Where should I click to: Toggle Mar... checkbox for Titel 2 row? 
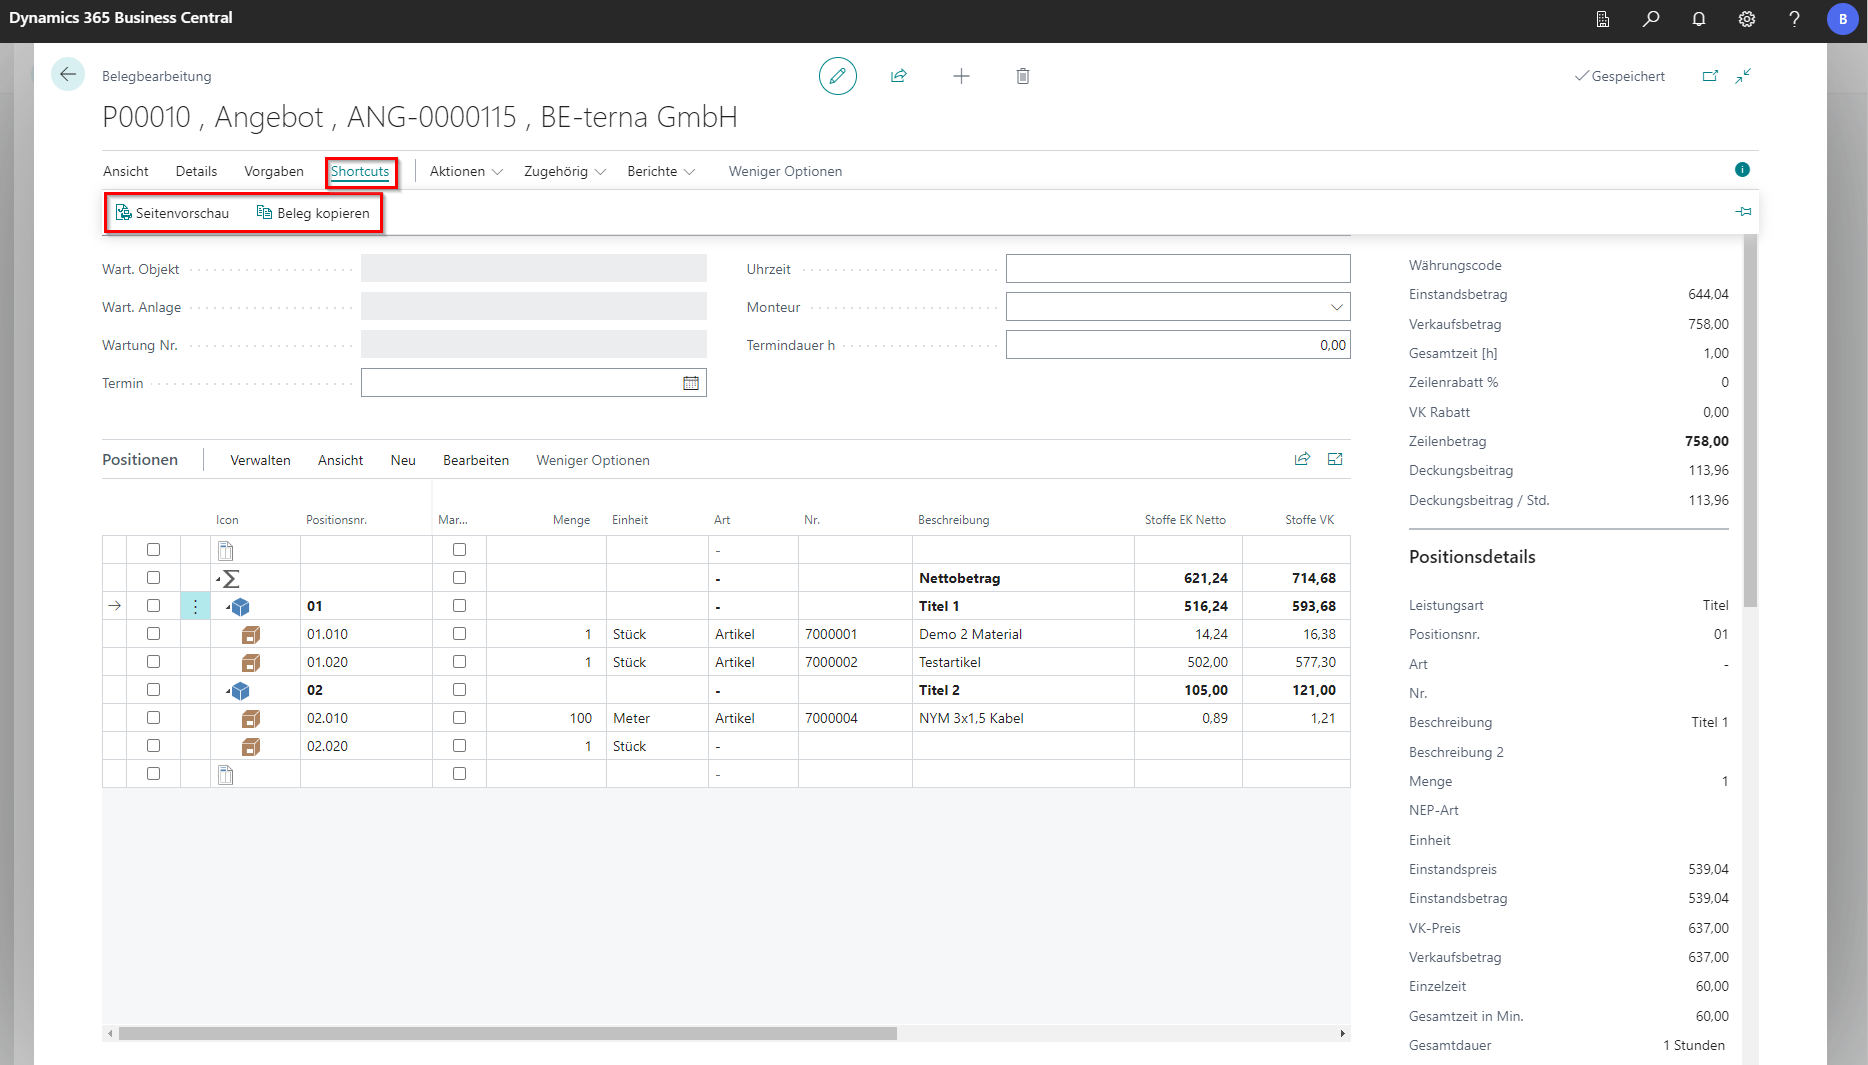point(459,690)
